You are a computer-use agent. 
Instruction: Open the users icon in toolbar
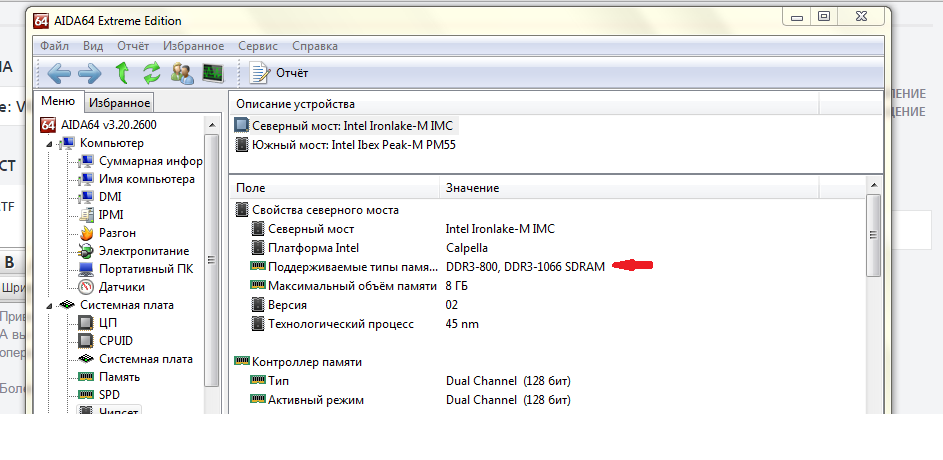coord(182,73)
